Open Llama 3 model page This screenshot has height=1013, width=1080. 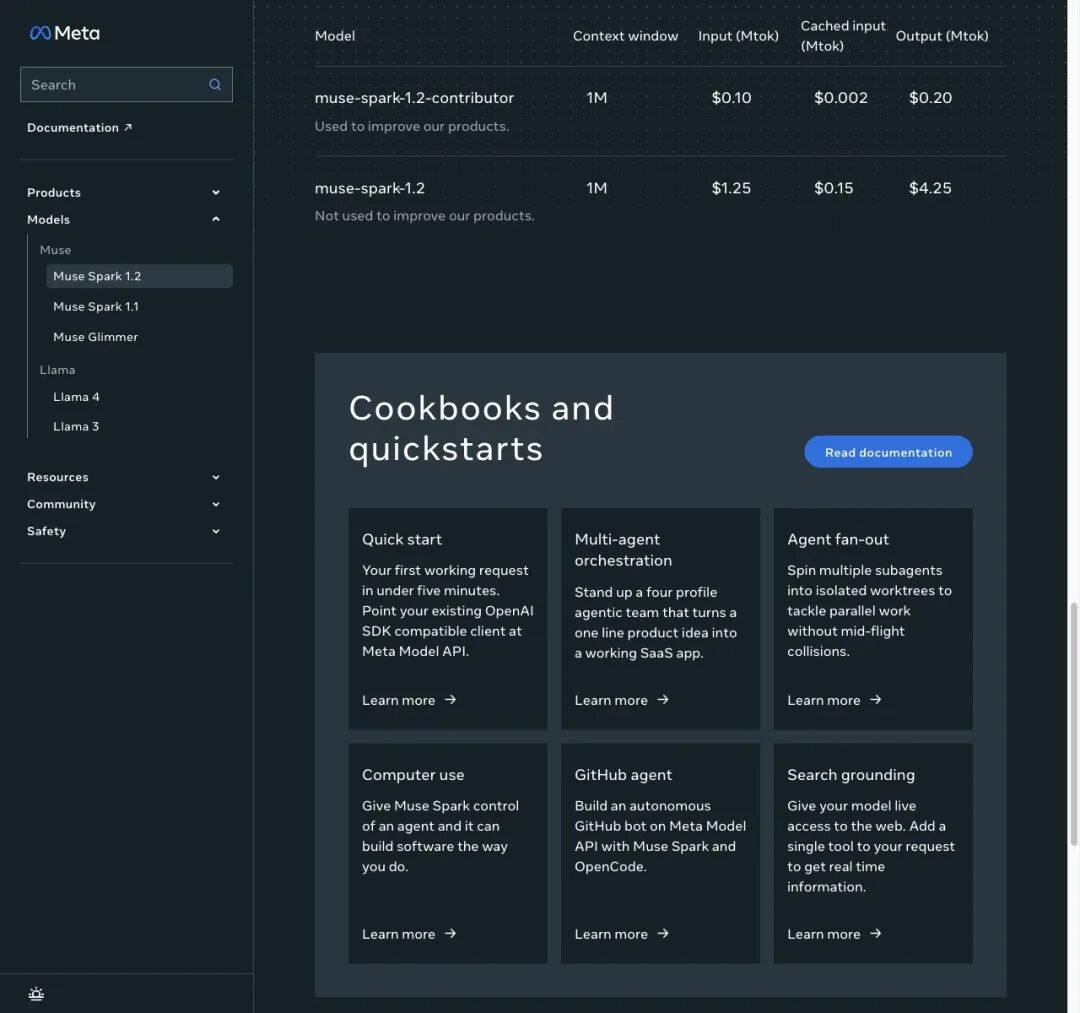(76, 426)
